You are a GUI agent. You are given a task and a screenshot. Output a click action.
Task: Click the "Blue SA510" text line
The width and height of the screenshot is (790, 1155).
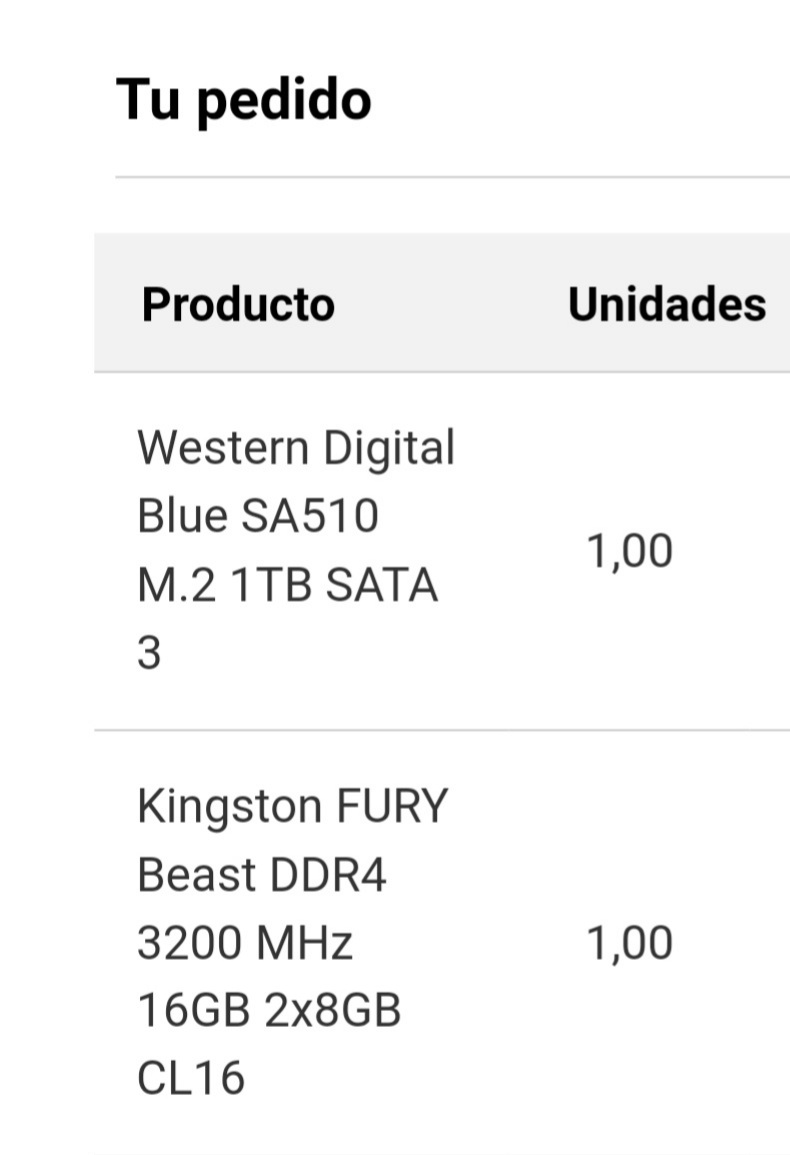pyautogui.click(x=258, y=516)
